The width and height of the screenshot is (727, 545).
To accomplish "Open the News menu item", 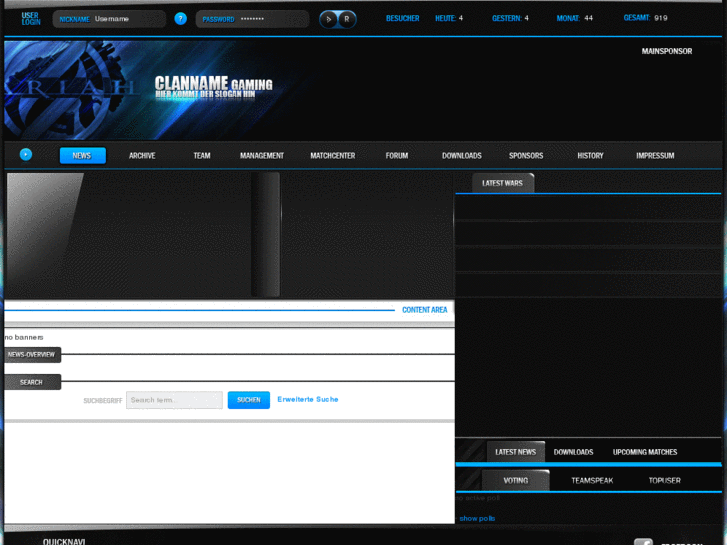I will [x=83, y=155].
